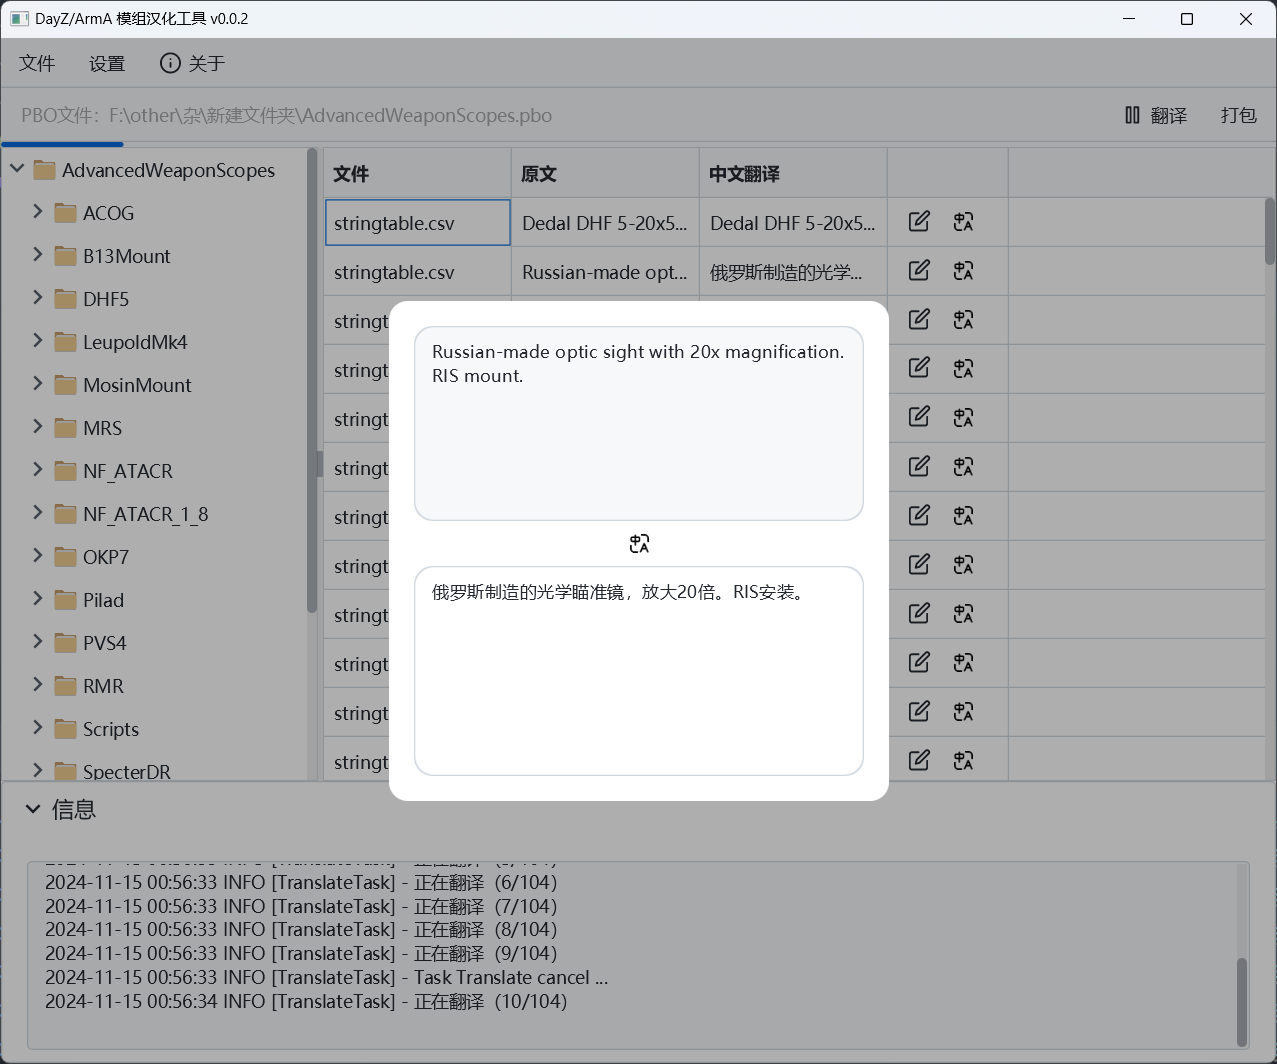The height and width of the screenshot is (1064, 1277).
Task: Click the translate icon in the last visible table row
Action: coord(963,761)
